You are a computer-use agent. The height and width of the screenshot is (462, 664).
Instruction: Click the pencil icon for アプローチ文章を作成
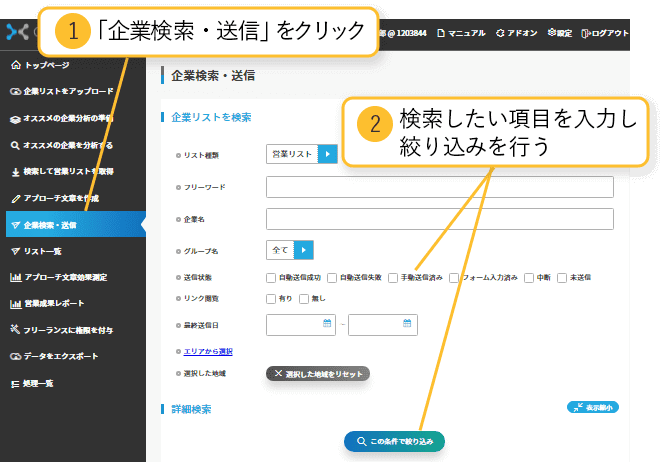[x=16, y=199]
